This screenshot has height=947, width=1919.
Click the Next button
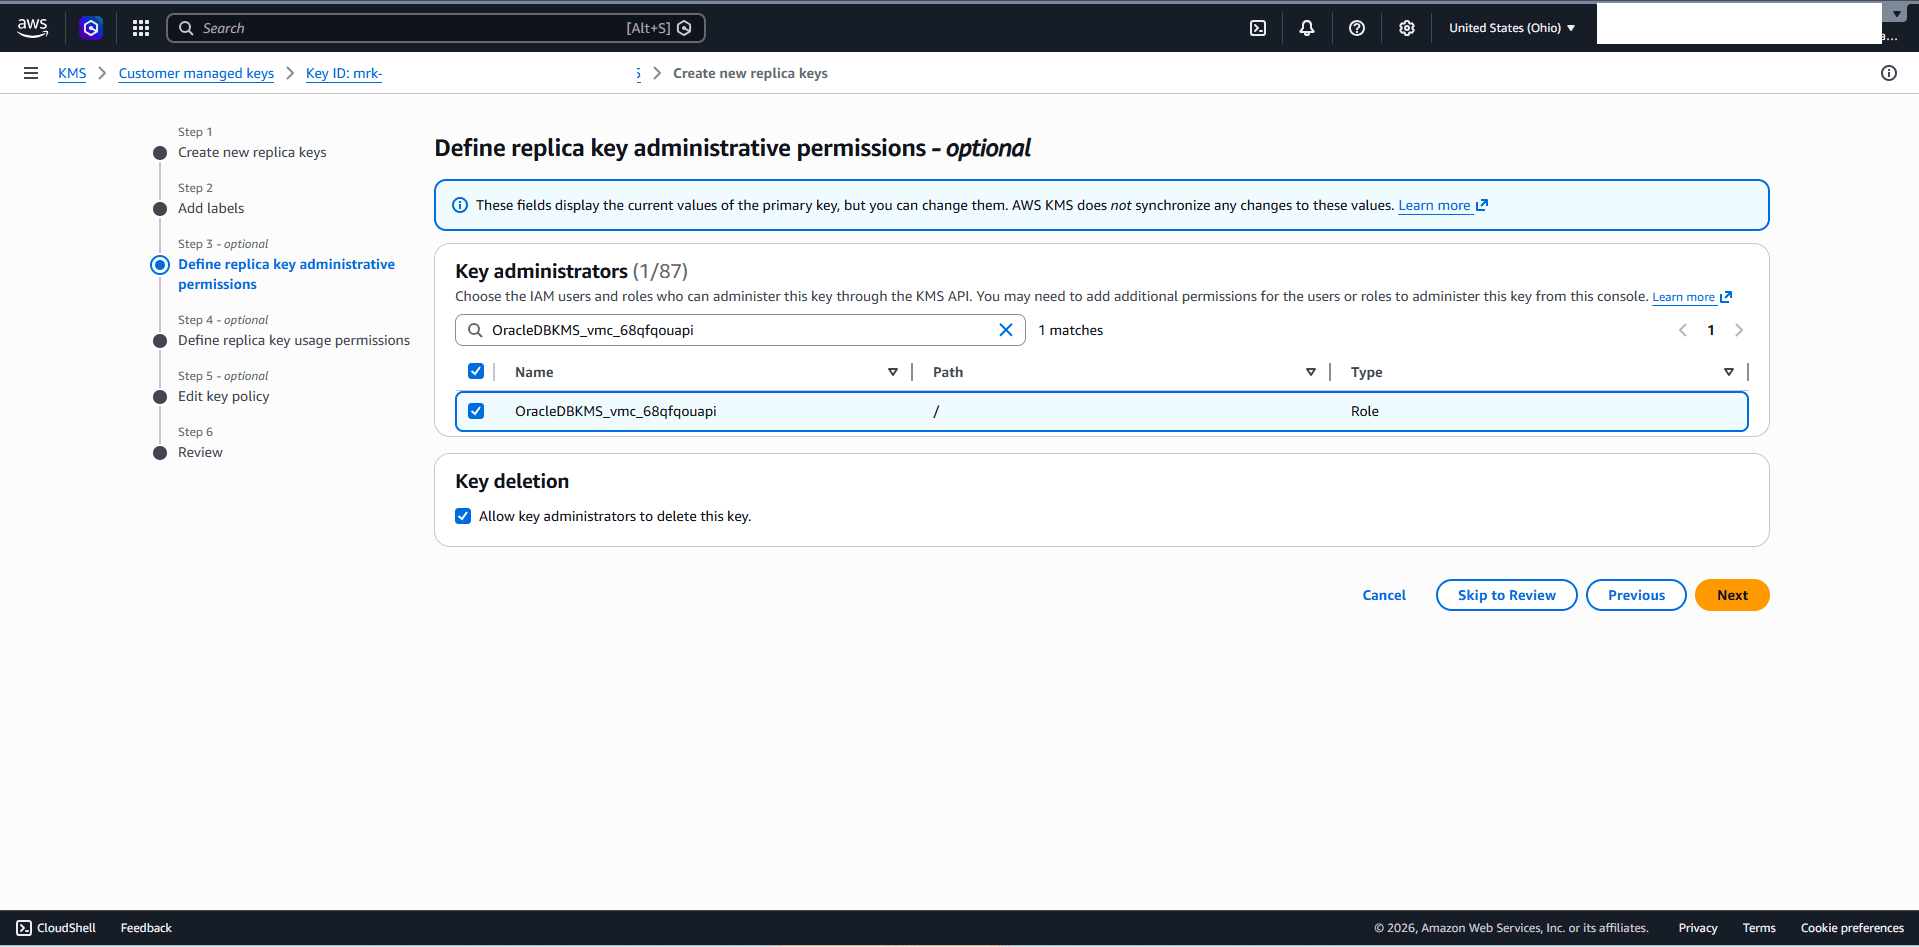point(1731,594)
